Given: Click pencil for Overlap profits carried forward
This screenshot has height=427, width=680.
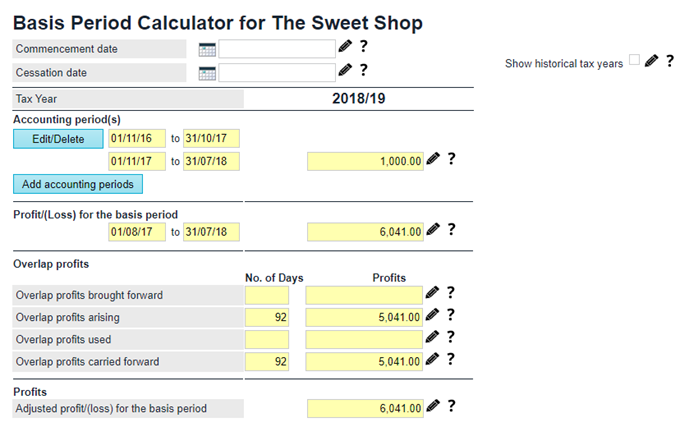Looking at the screenshot, I should [x=433, y=359].
